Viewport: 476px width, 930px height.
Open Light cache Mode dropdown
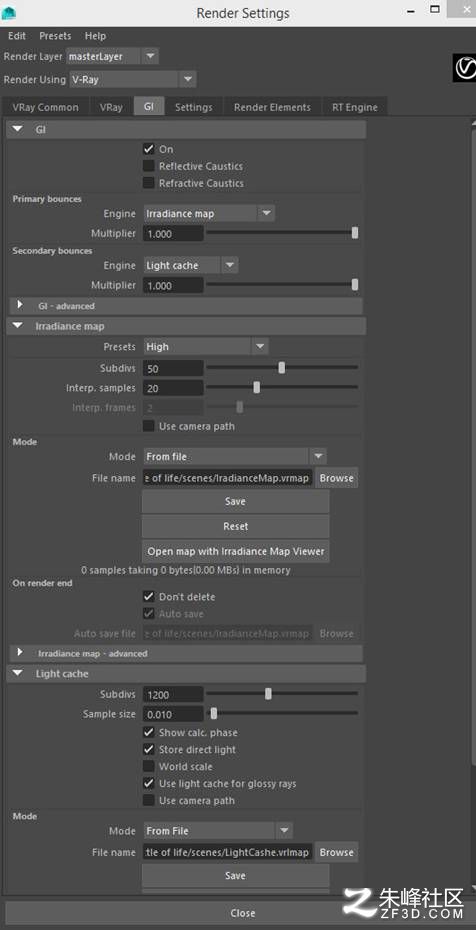click(218, 831)
